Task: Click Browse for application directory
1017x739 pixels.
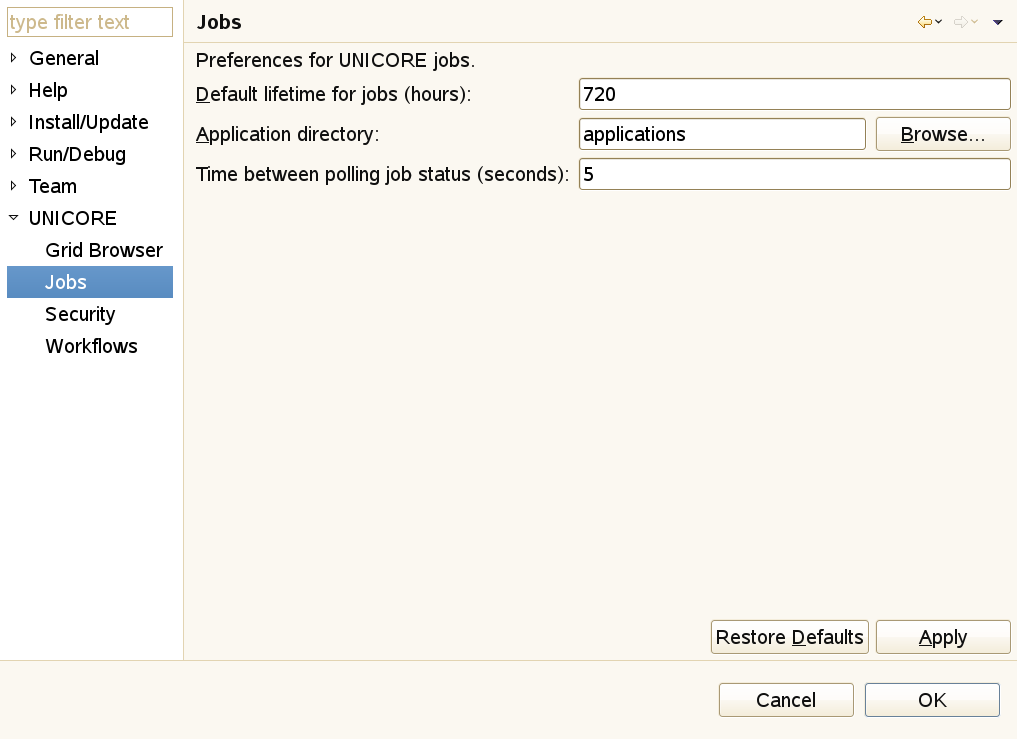Action: (x=943, y=134)
